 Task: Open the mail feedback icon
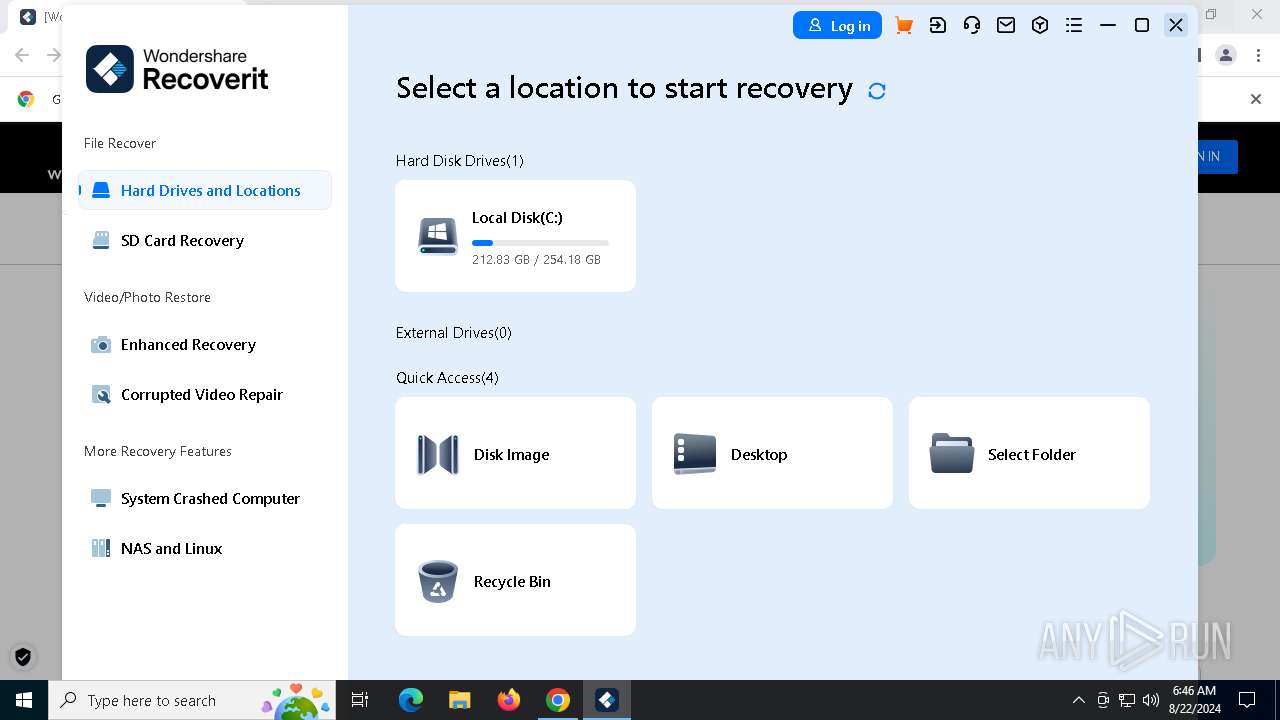tap(1006, 26)
